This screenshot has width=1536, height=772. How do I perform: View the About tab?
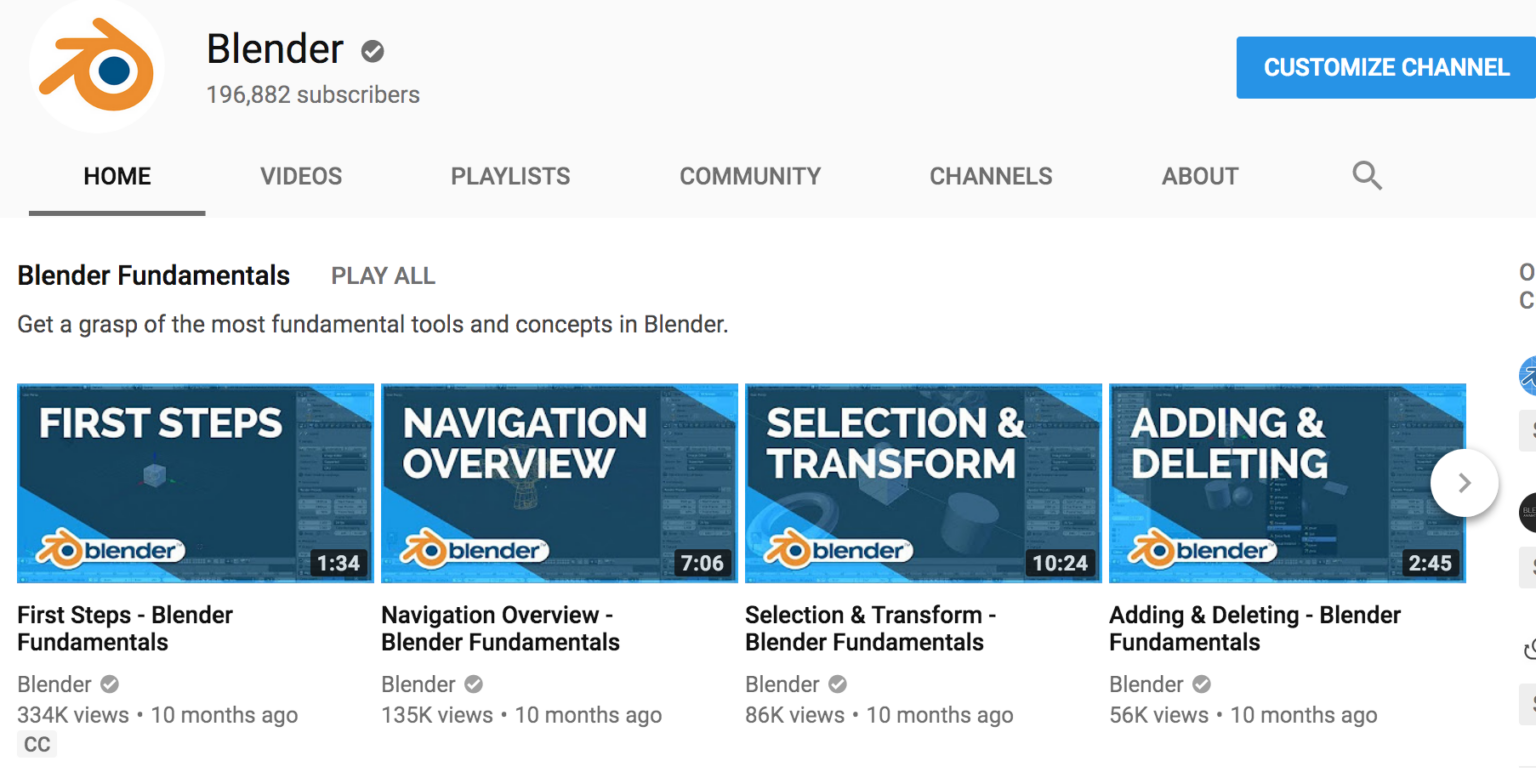pos(1200,176)
